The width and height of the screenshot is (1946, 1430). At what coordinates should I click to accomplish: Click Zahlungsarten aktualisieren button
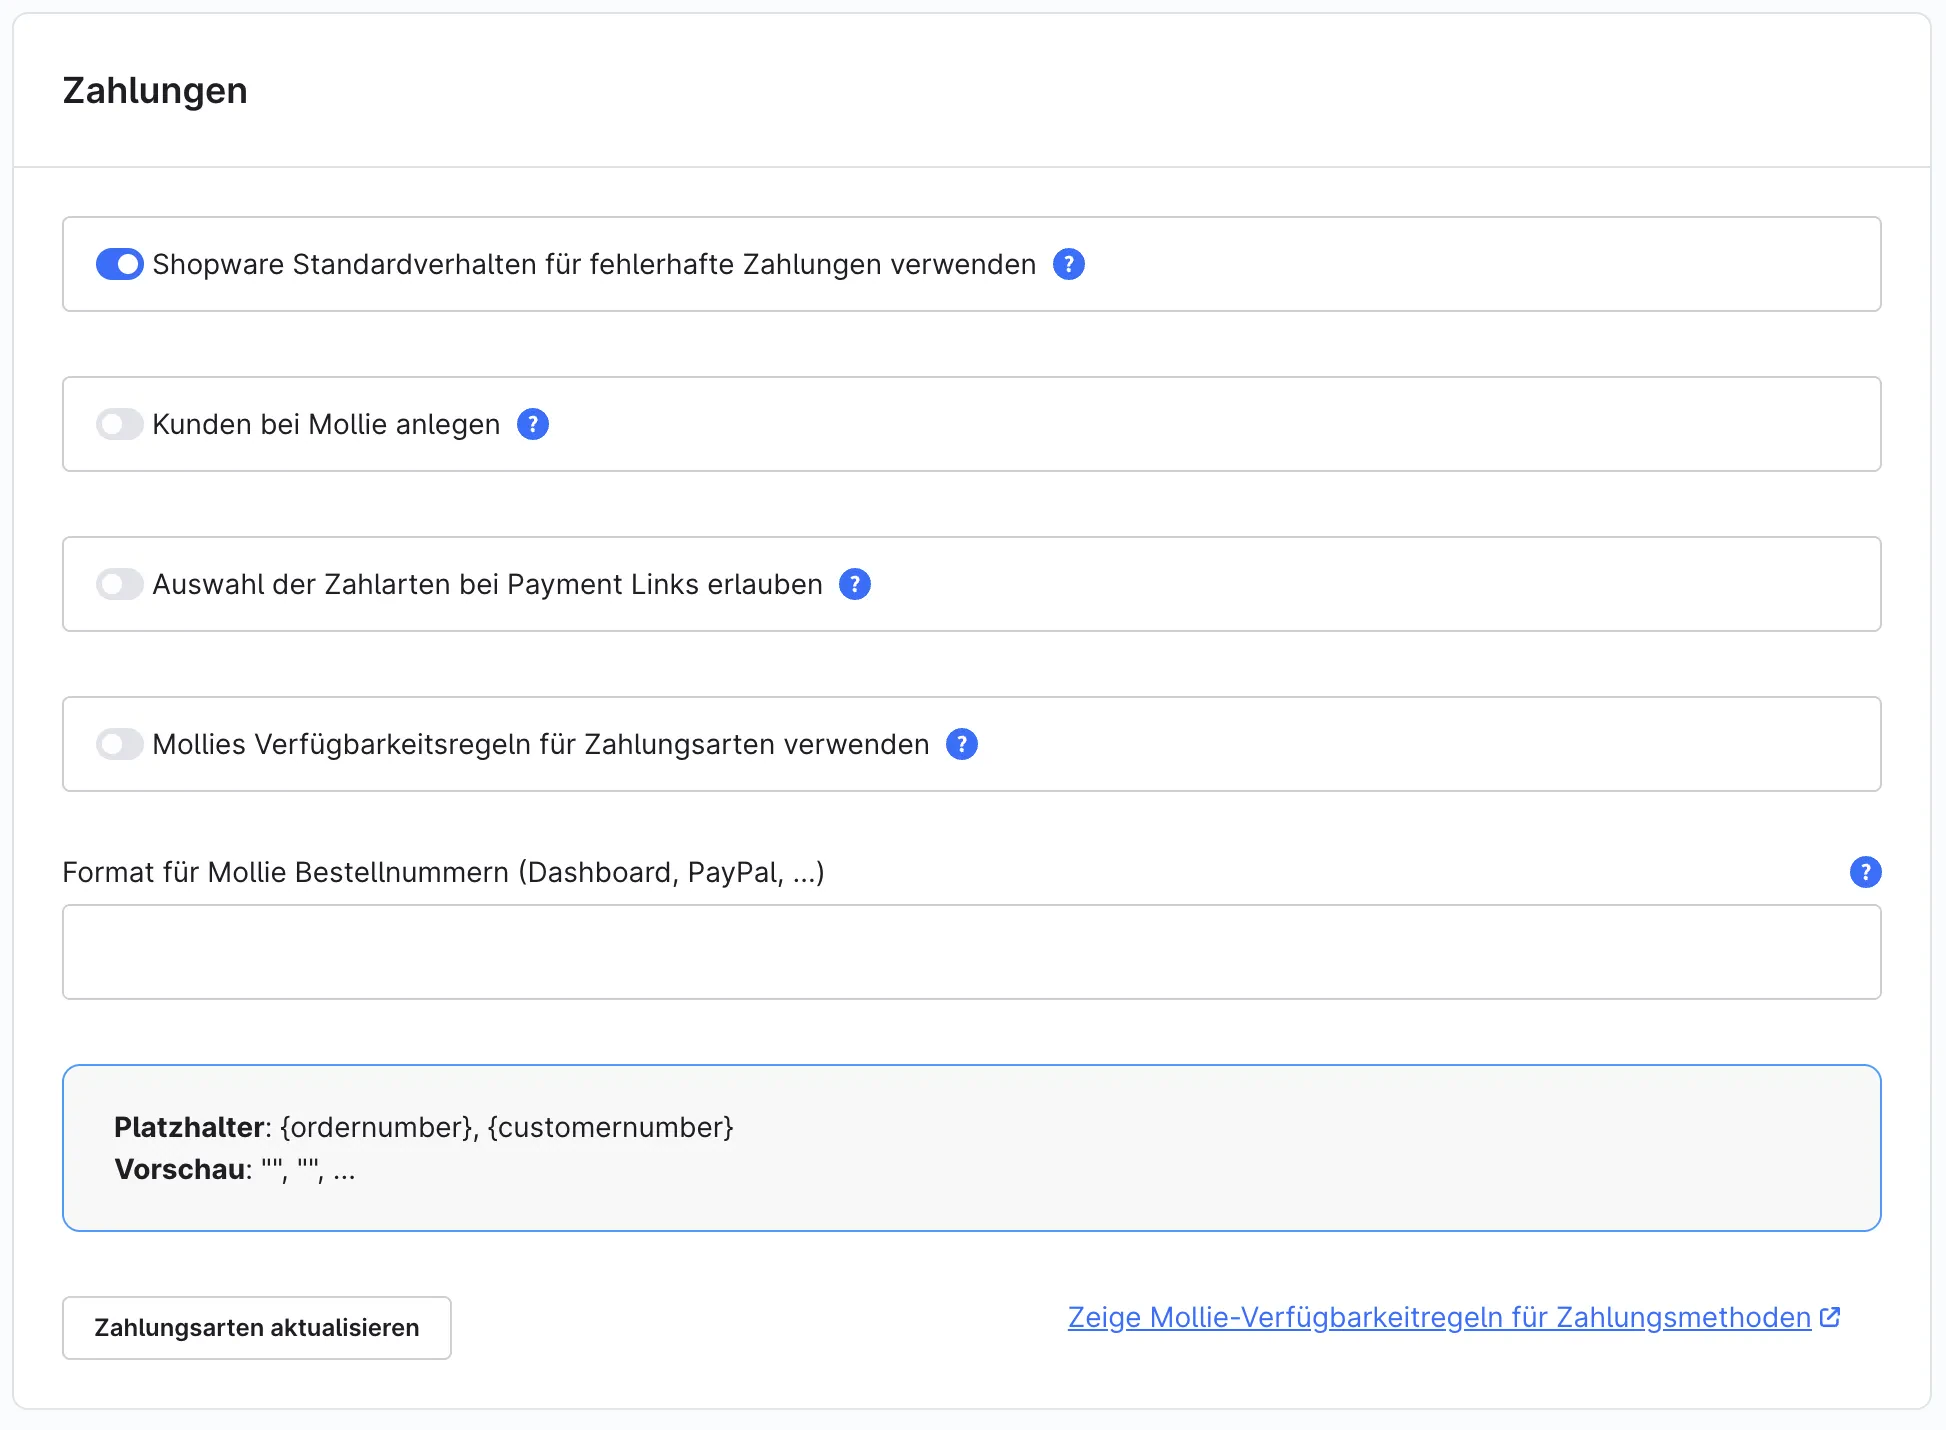point(257,1328)
